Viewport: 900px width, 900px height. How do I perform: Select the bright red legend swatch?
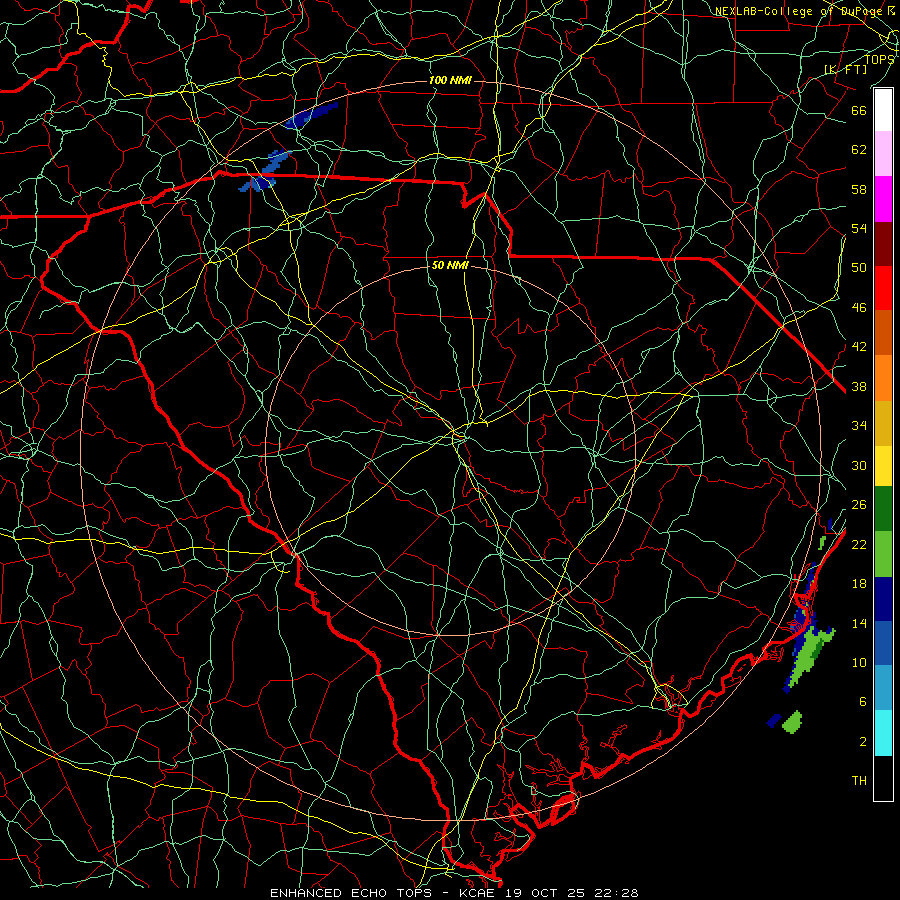(x=883, y=288)
